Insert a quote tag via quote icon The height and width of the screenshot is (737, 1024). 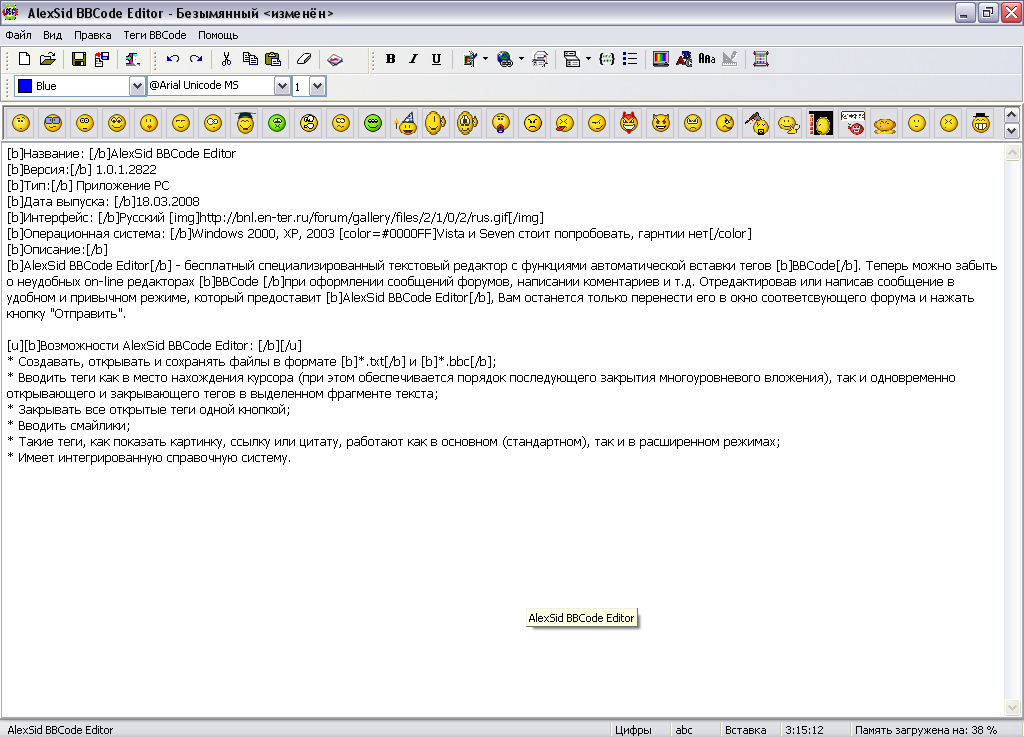571,59
